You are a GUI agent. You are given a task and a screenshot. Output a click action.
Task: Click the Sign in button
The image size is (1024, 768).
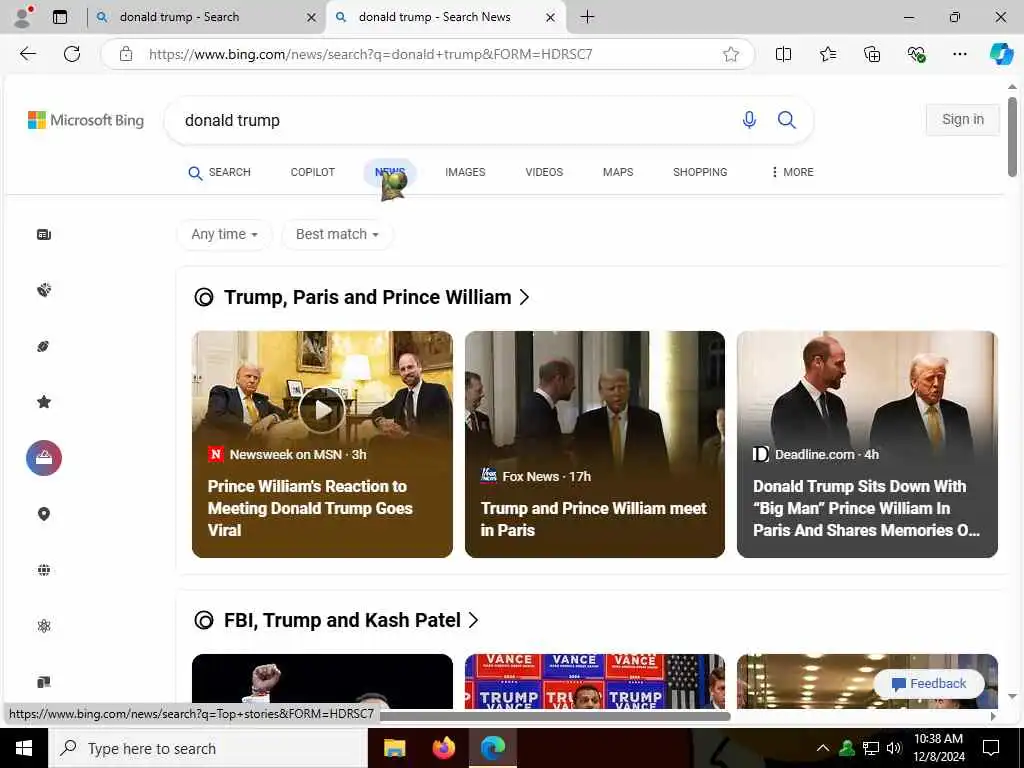click(x=963, y=120)
